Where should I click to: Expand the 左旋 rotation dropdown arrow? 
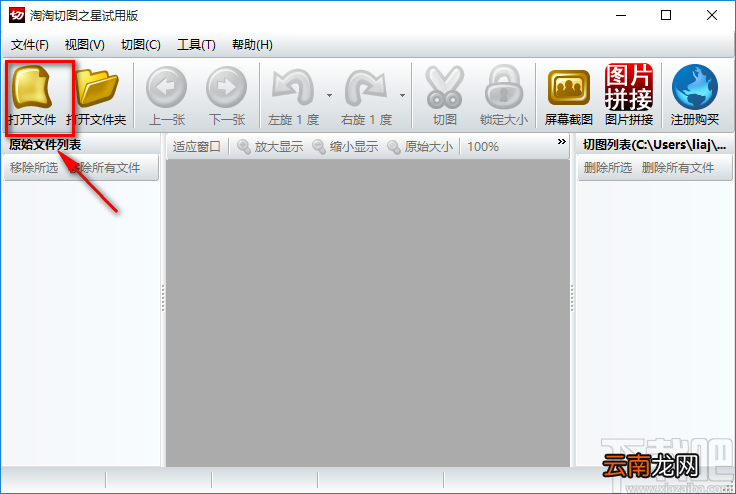tap(330, 95)
